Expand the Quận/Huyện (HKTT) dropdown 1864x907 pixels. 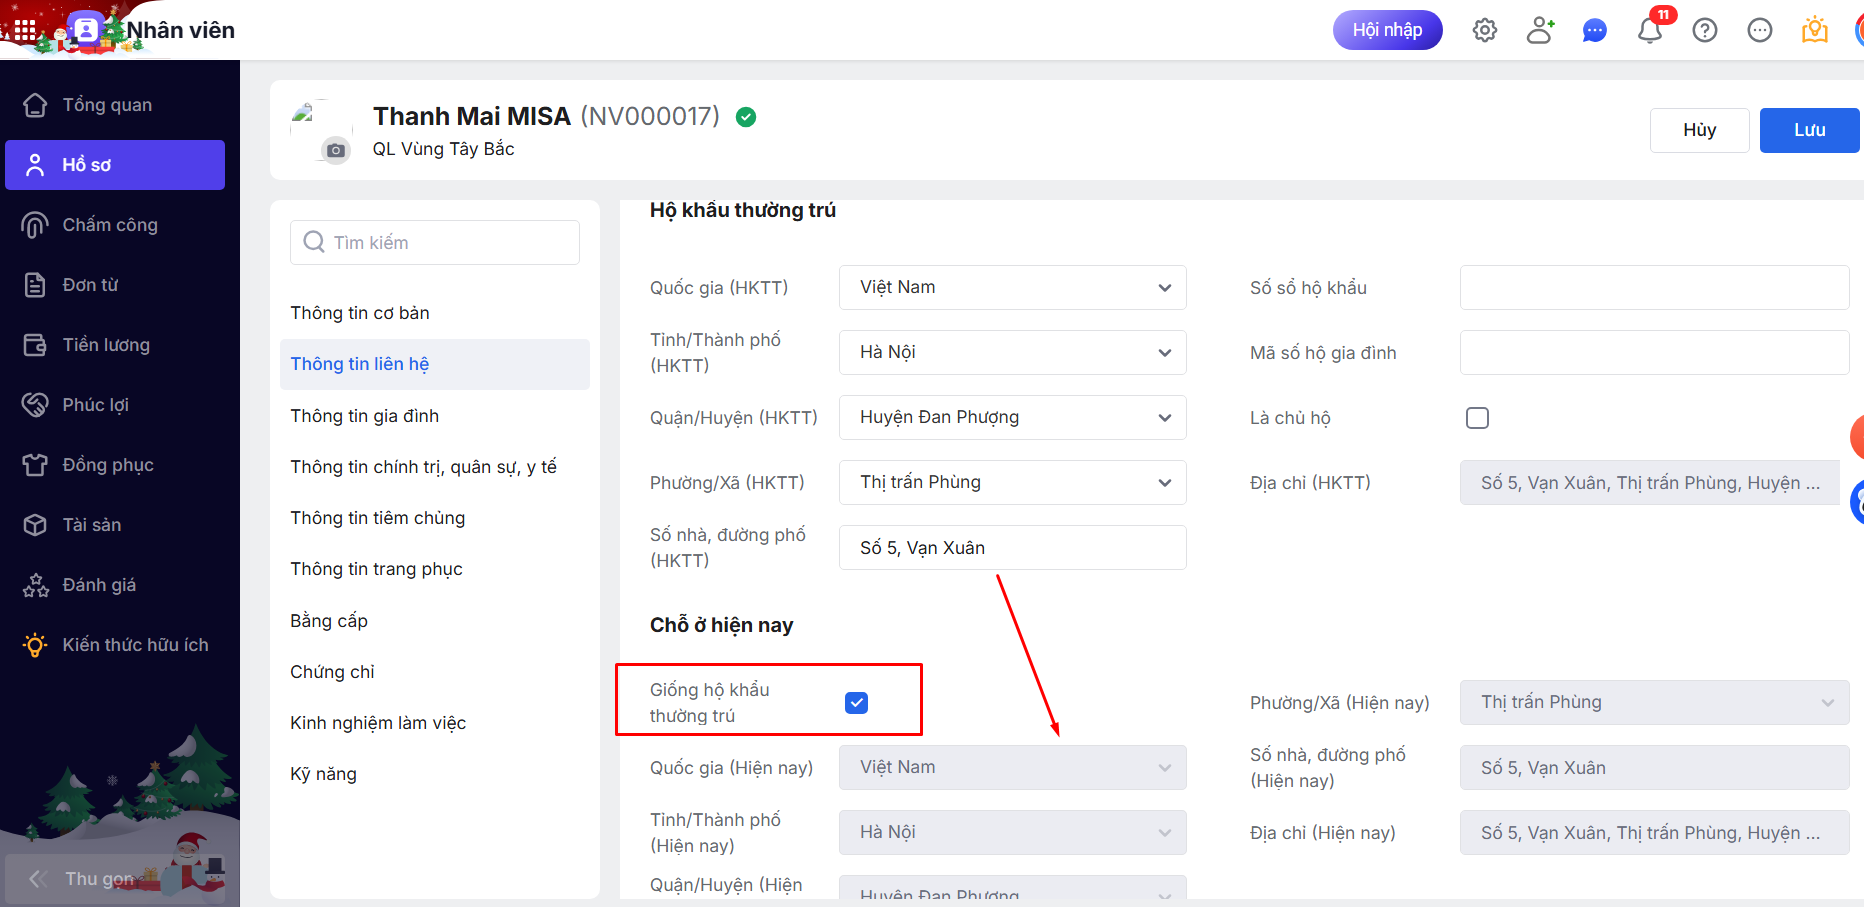(x=1012, y=418)
